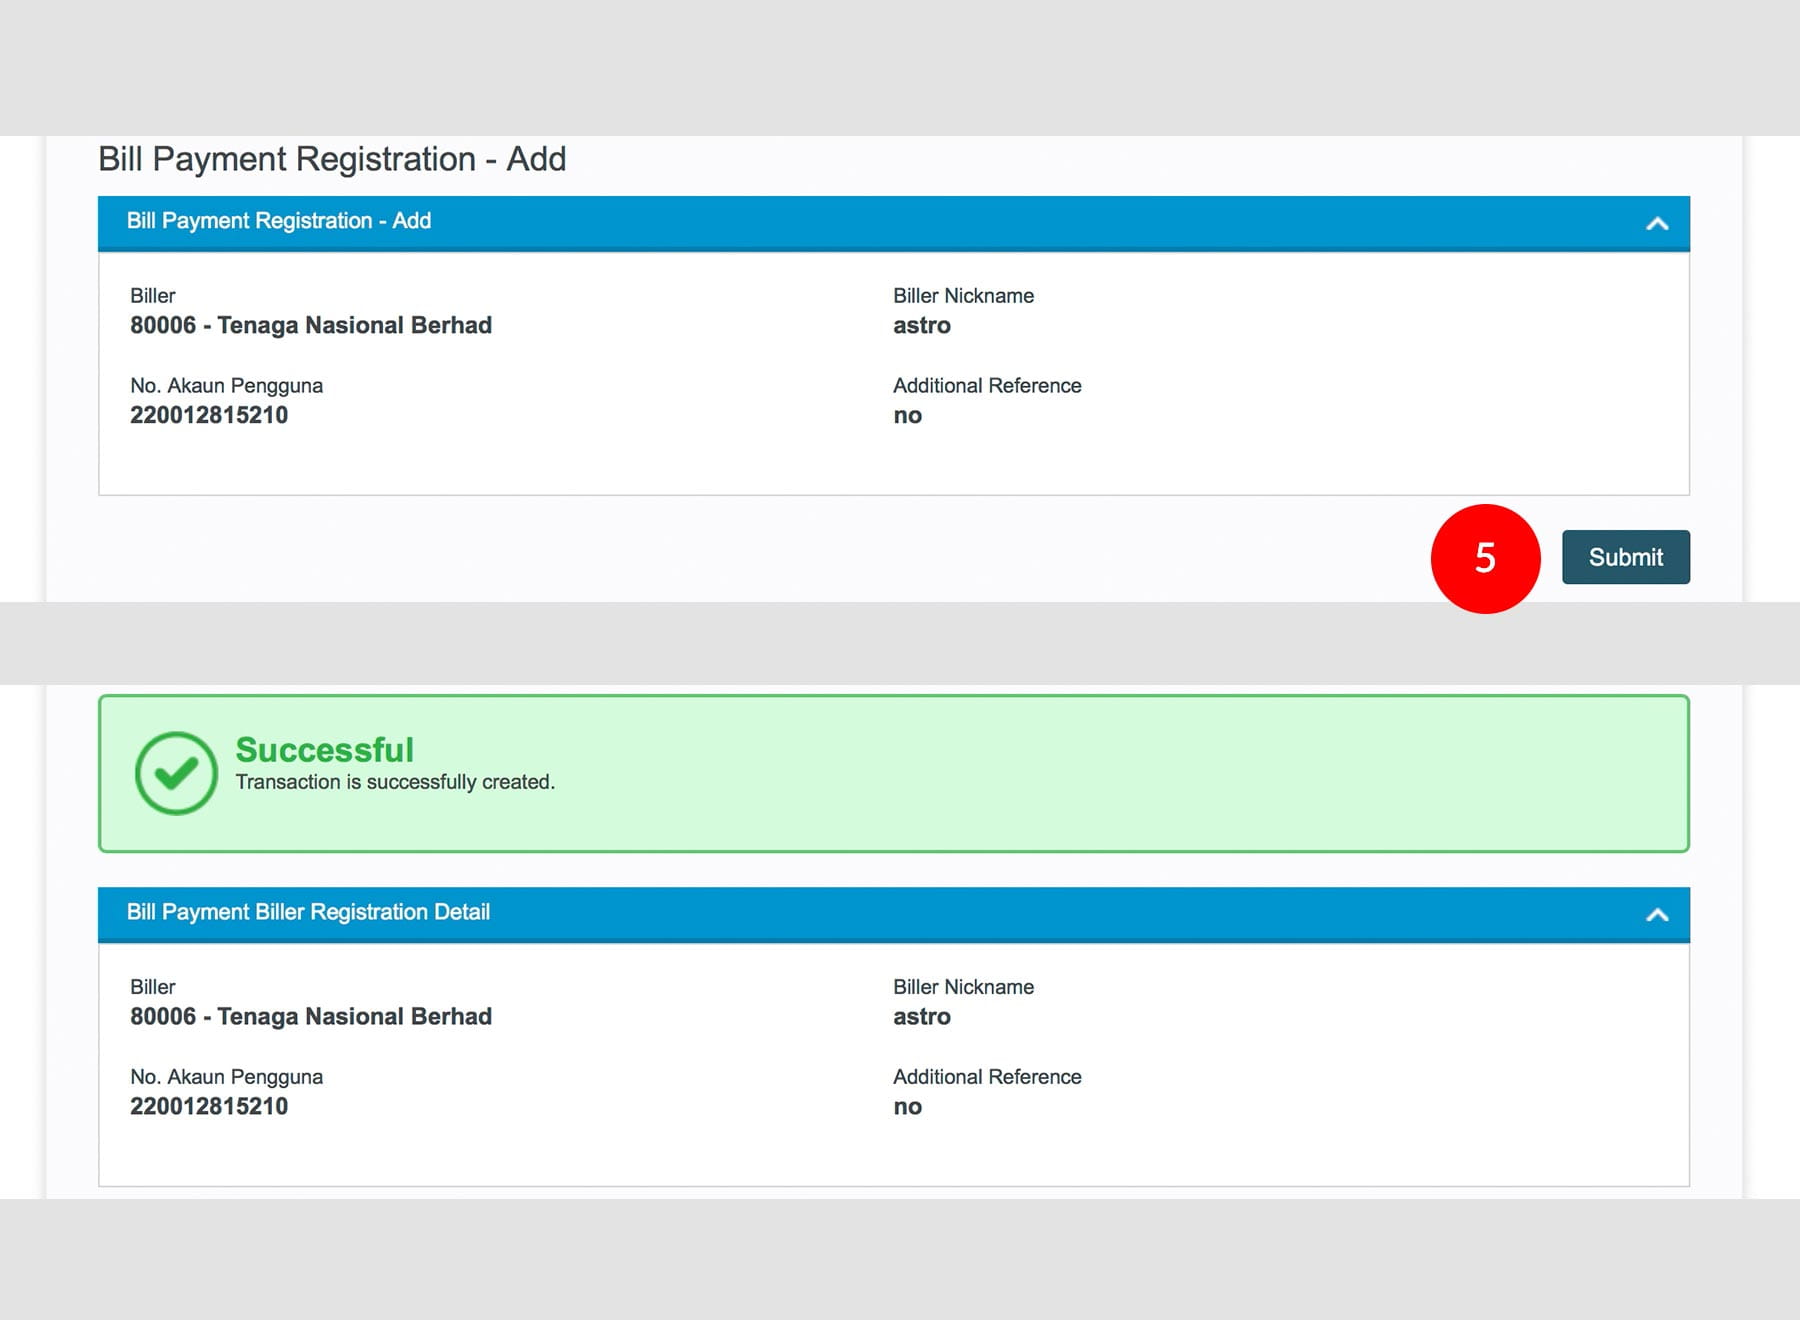Image resolution: width=1800 pixels, height=1320 pixels.
Task: Click the 'Bill Payment Biller Registration Detail' header title
Action: pos(308,912)
